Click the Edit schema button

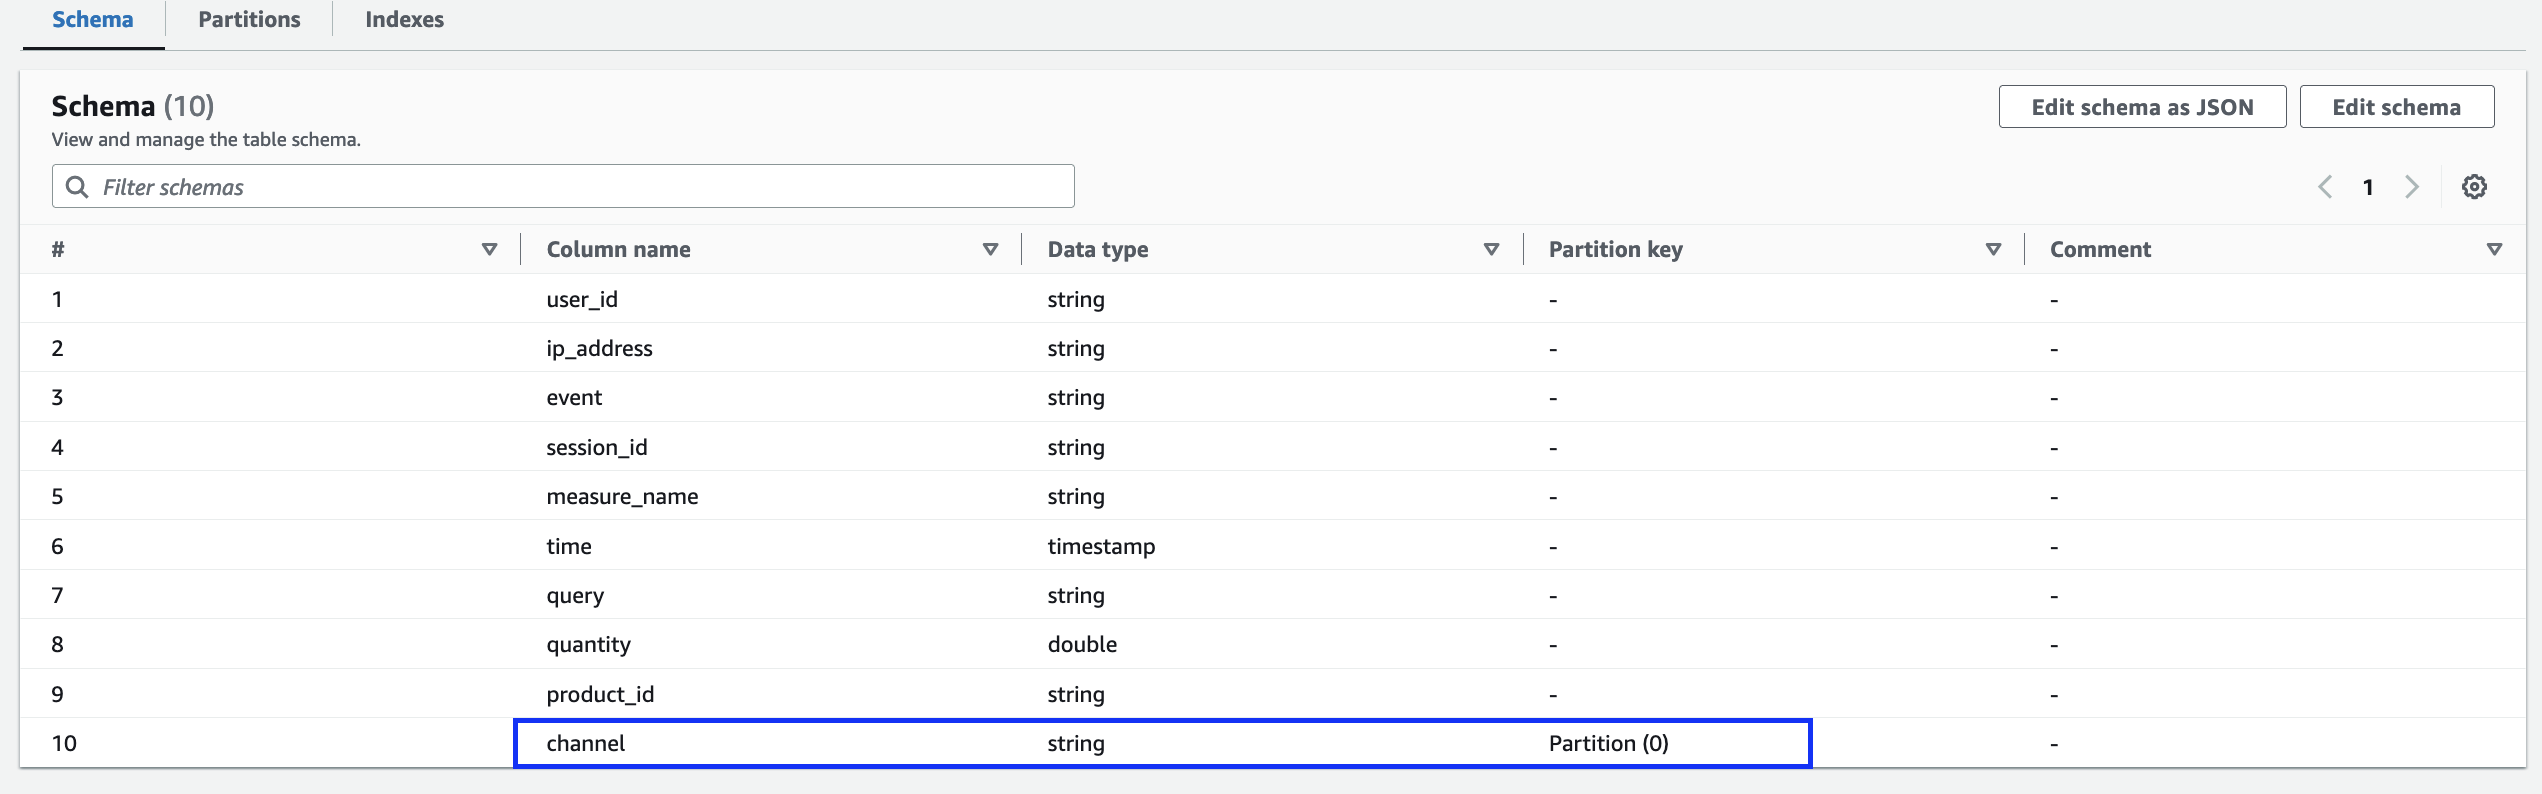click(2396, 107)
